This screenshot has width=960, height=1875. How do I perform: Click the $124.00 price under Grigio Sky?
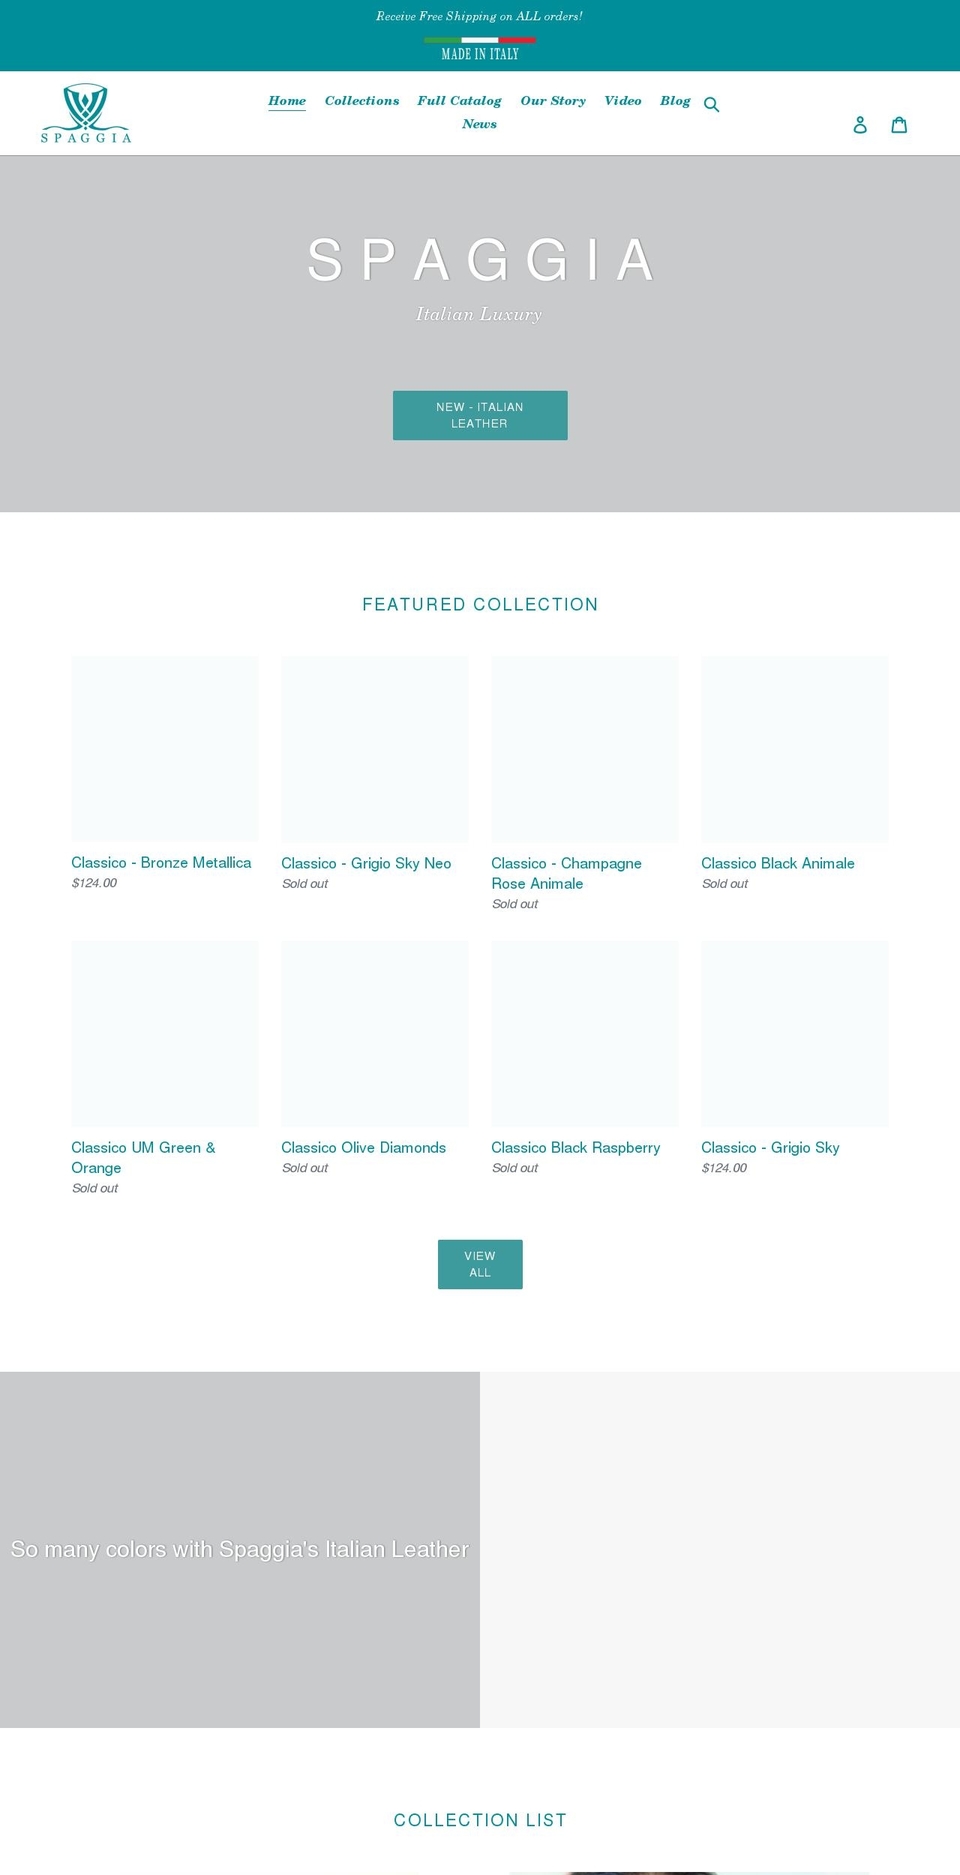pyautogui.click(x=724, y=1168)
